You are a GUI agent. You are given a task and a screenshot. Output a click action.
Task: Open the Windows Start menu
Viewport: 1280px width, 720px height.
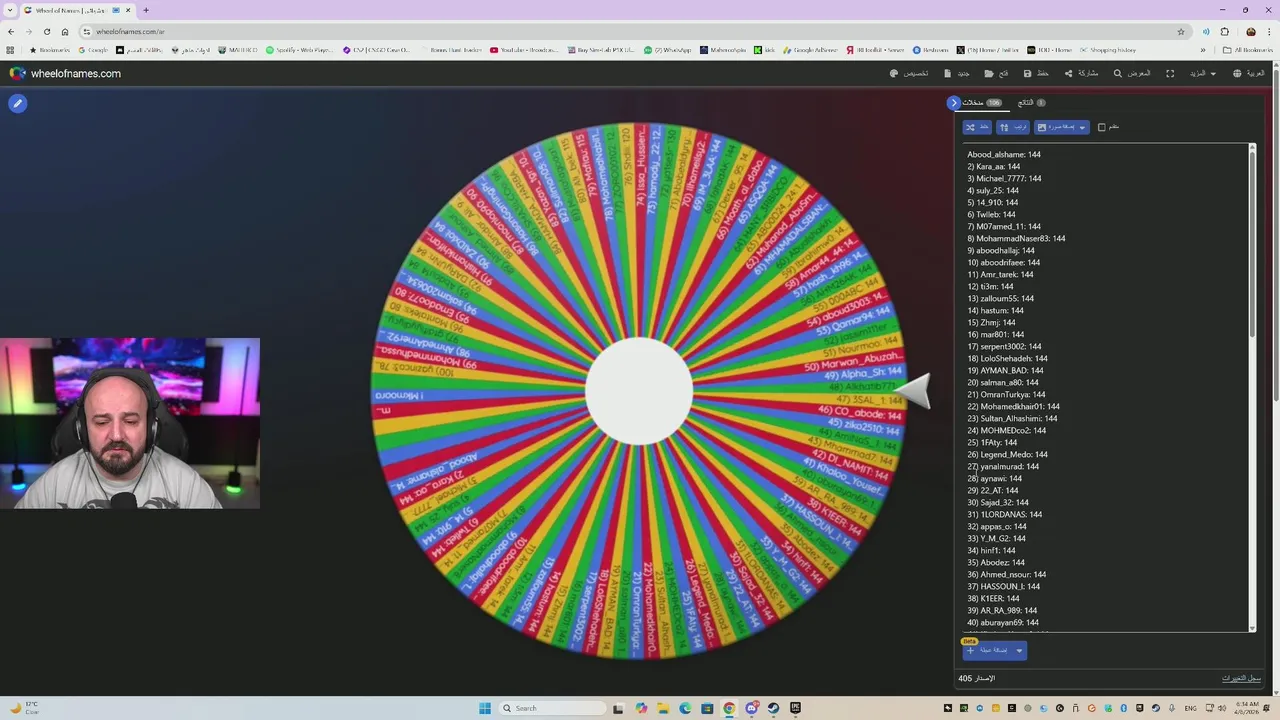(485, 708)
